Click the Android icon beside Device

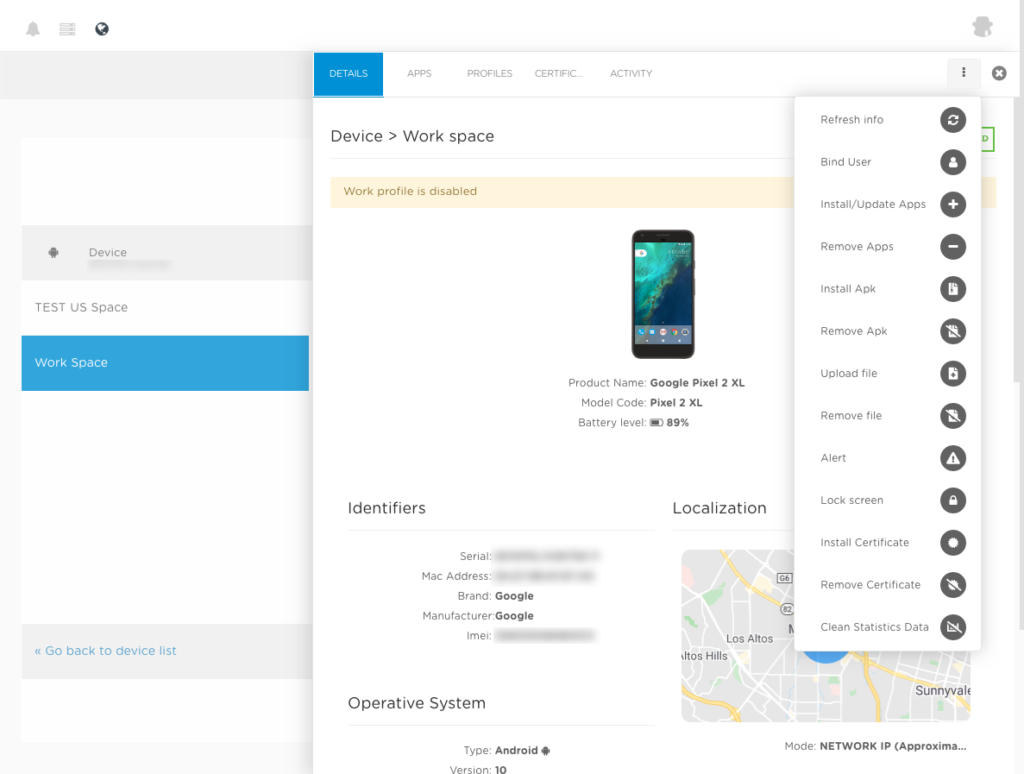pyautogui.click(x=54, y=253)
